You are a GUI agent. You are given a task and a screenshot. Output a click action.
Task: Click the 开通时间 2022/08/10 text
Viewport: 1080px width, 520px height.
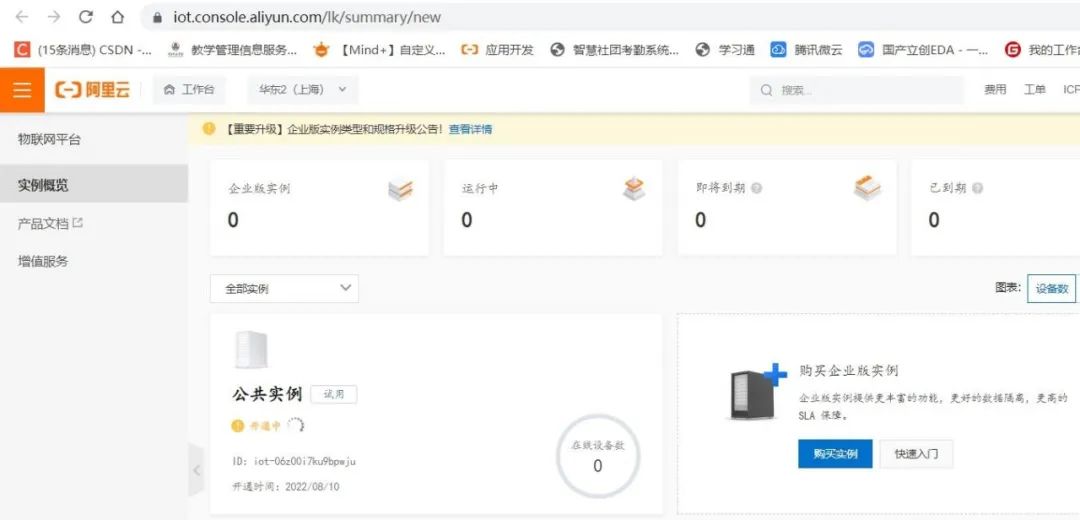coord(286,486)
